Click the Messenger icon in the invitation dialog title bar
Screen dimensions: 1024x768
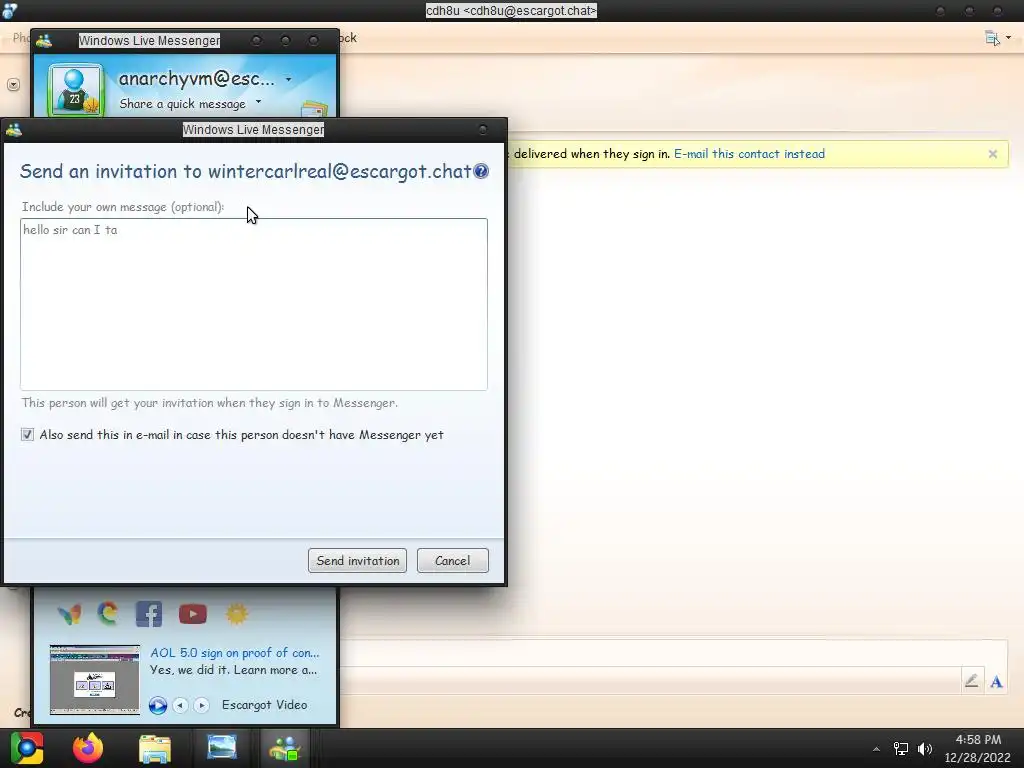(x=14, y=130)
